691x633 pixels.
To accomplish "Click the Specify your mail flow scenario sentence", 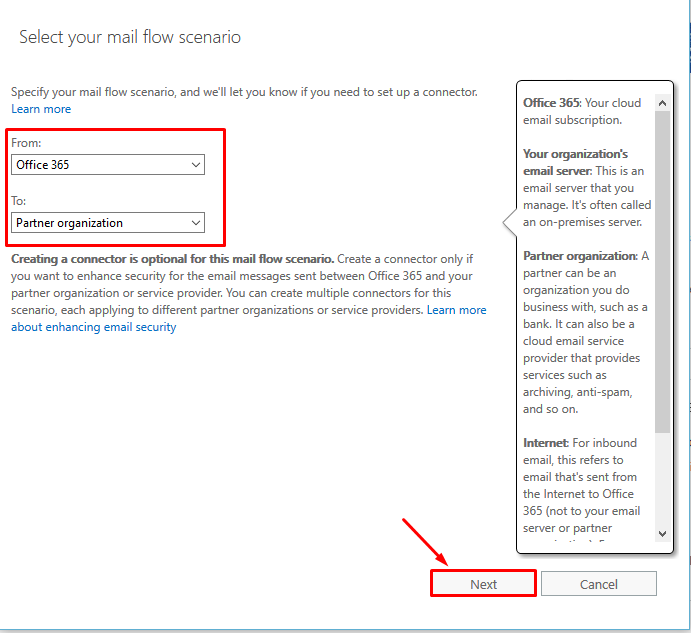I will pyautogui.click(x=244, y=92).
